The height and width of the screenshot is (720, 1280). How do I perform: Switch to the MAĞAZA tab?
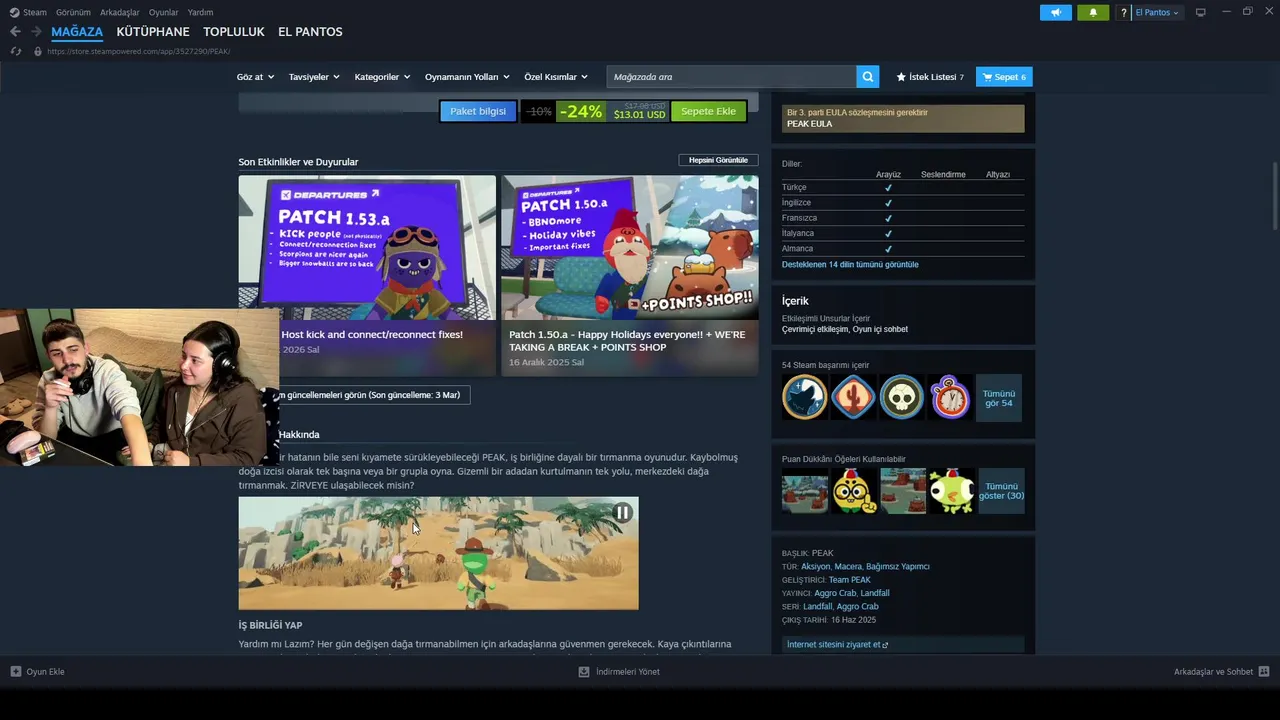77,32
